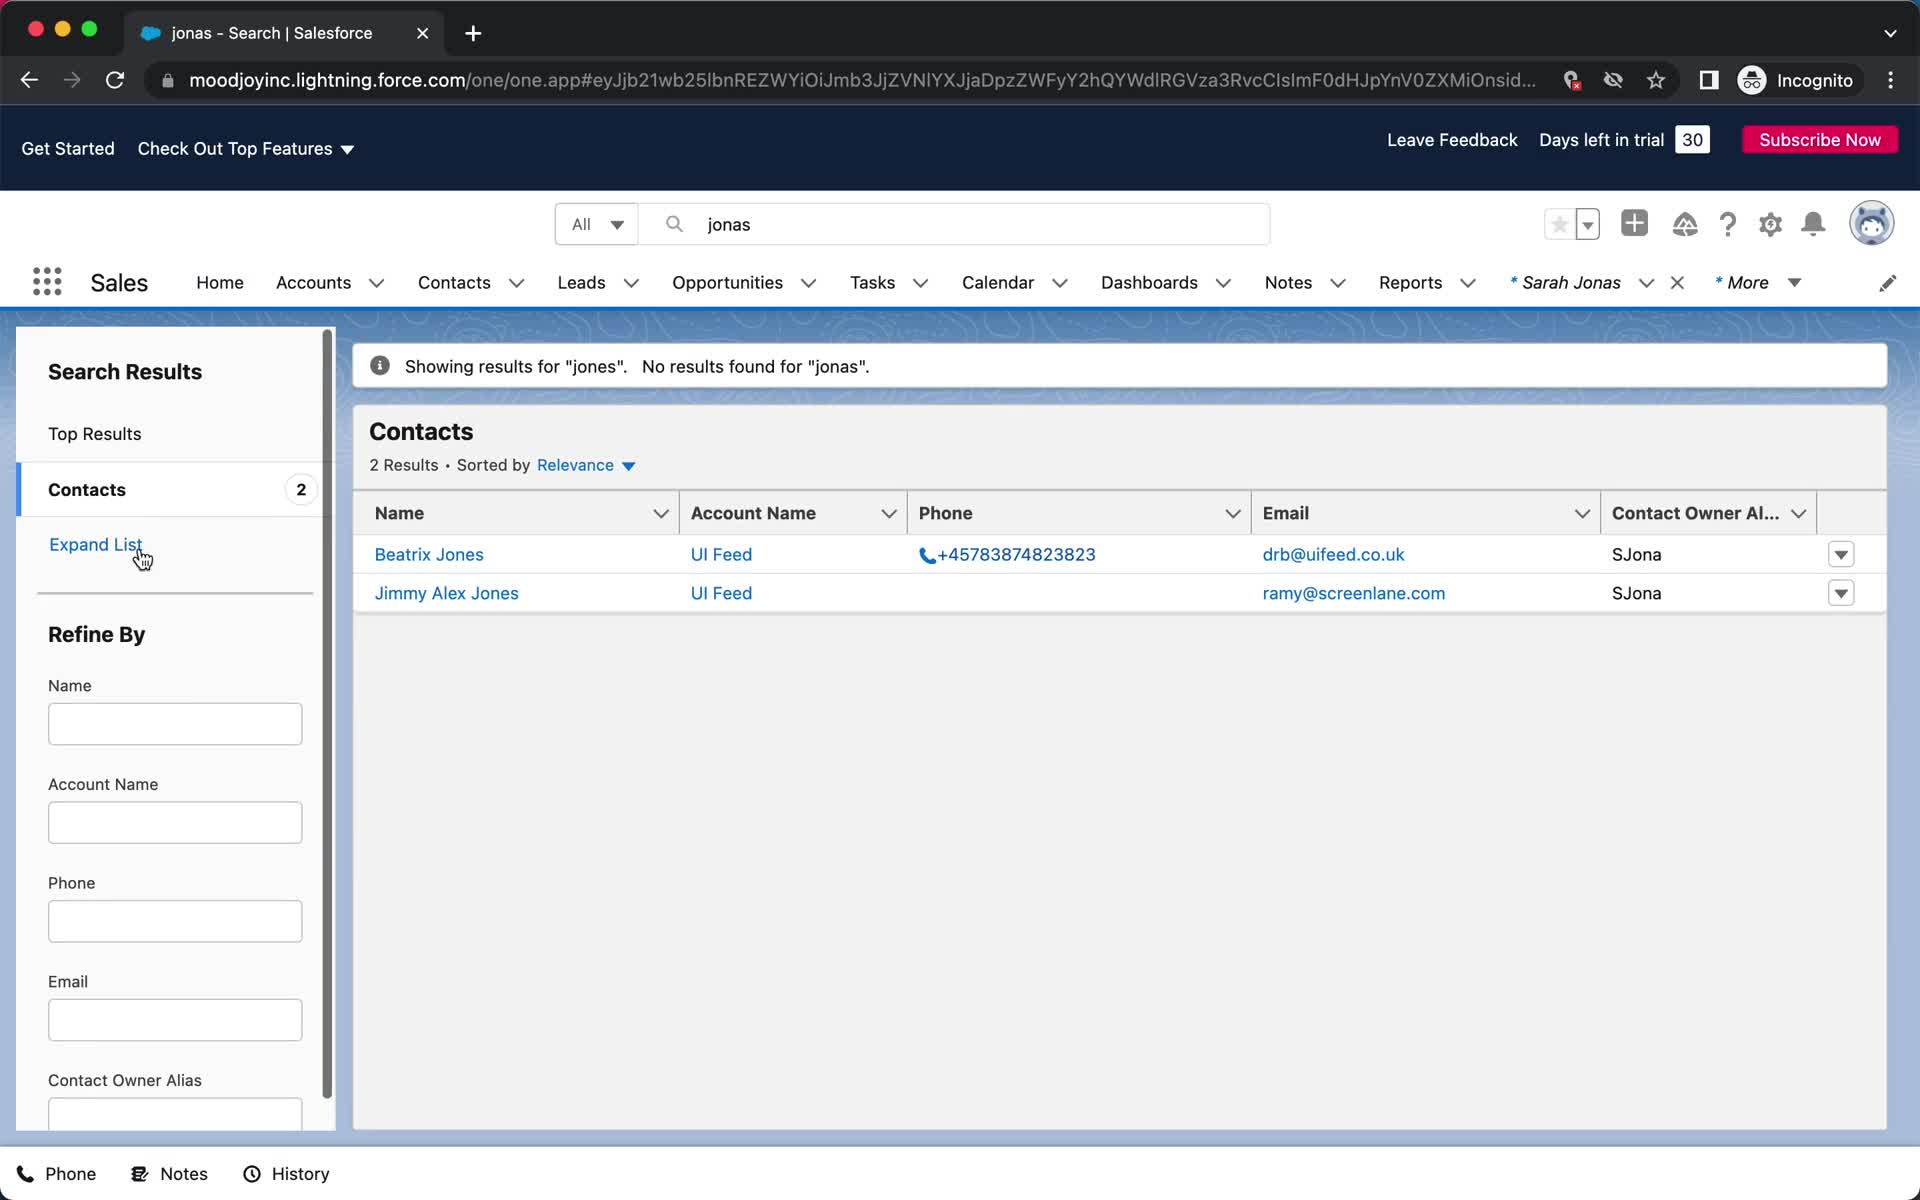The image size is (1920, 1200).
Task: Click the Incognito profile button
Action: pyautogui.click(x=1796, y=80)
